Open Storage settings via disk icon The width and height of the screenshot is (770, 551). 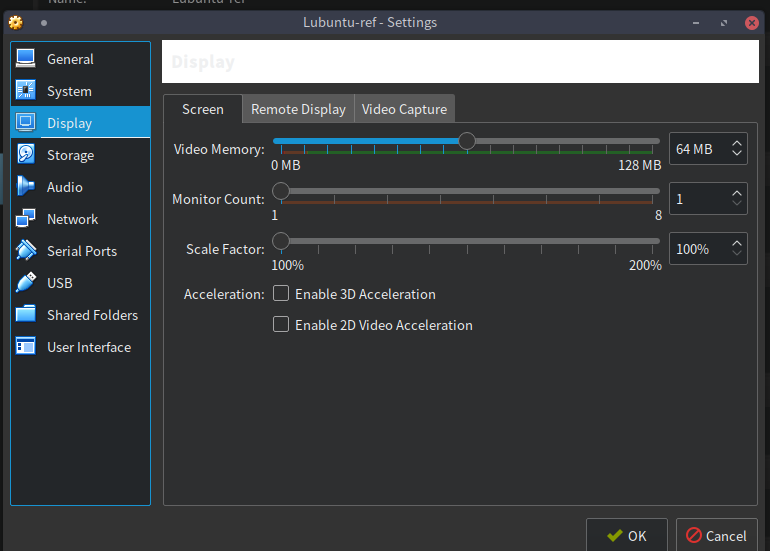click(26, 155)
